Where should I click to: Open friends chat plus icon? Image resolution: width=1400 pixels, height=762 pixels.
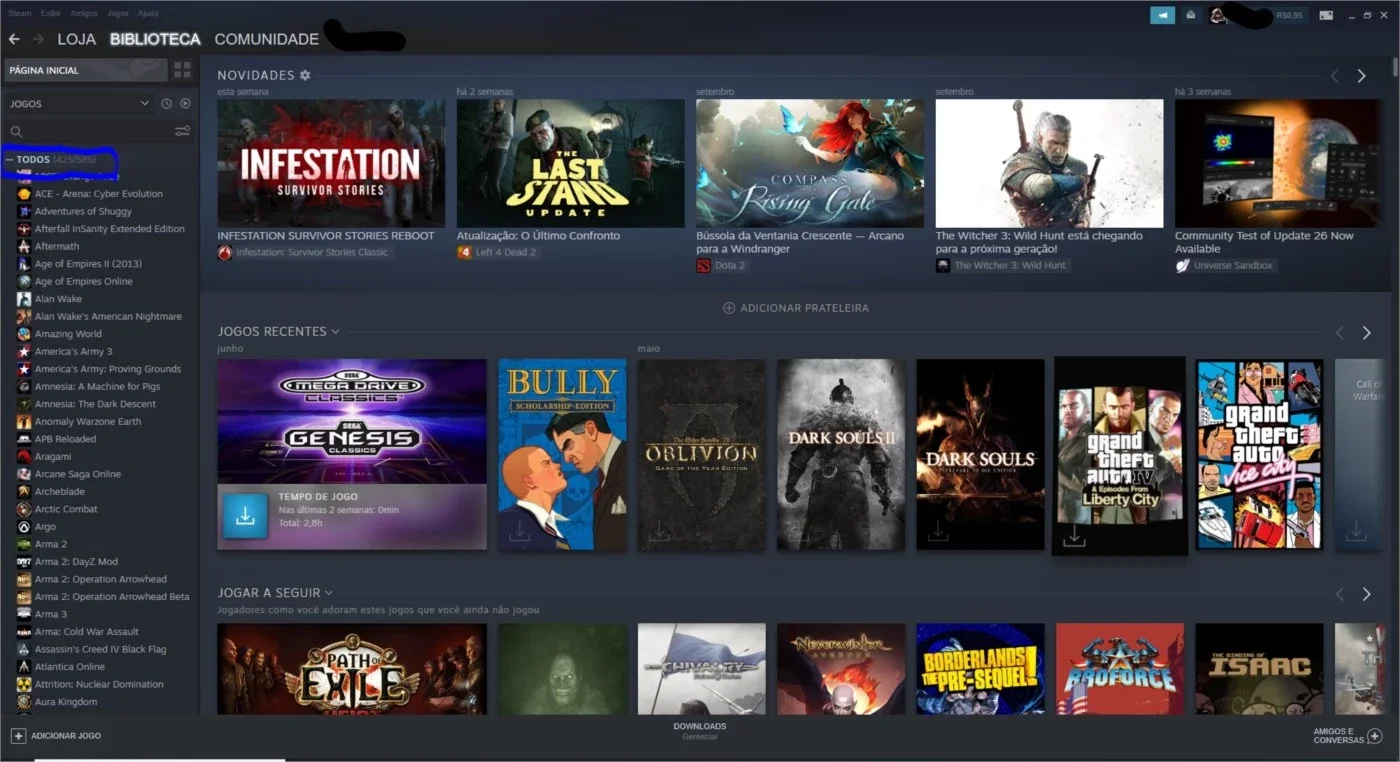coord(1375,736)
